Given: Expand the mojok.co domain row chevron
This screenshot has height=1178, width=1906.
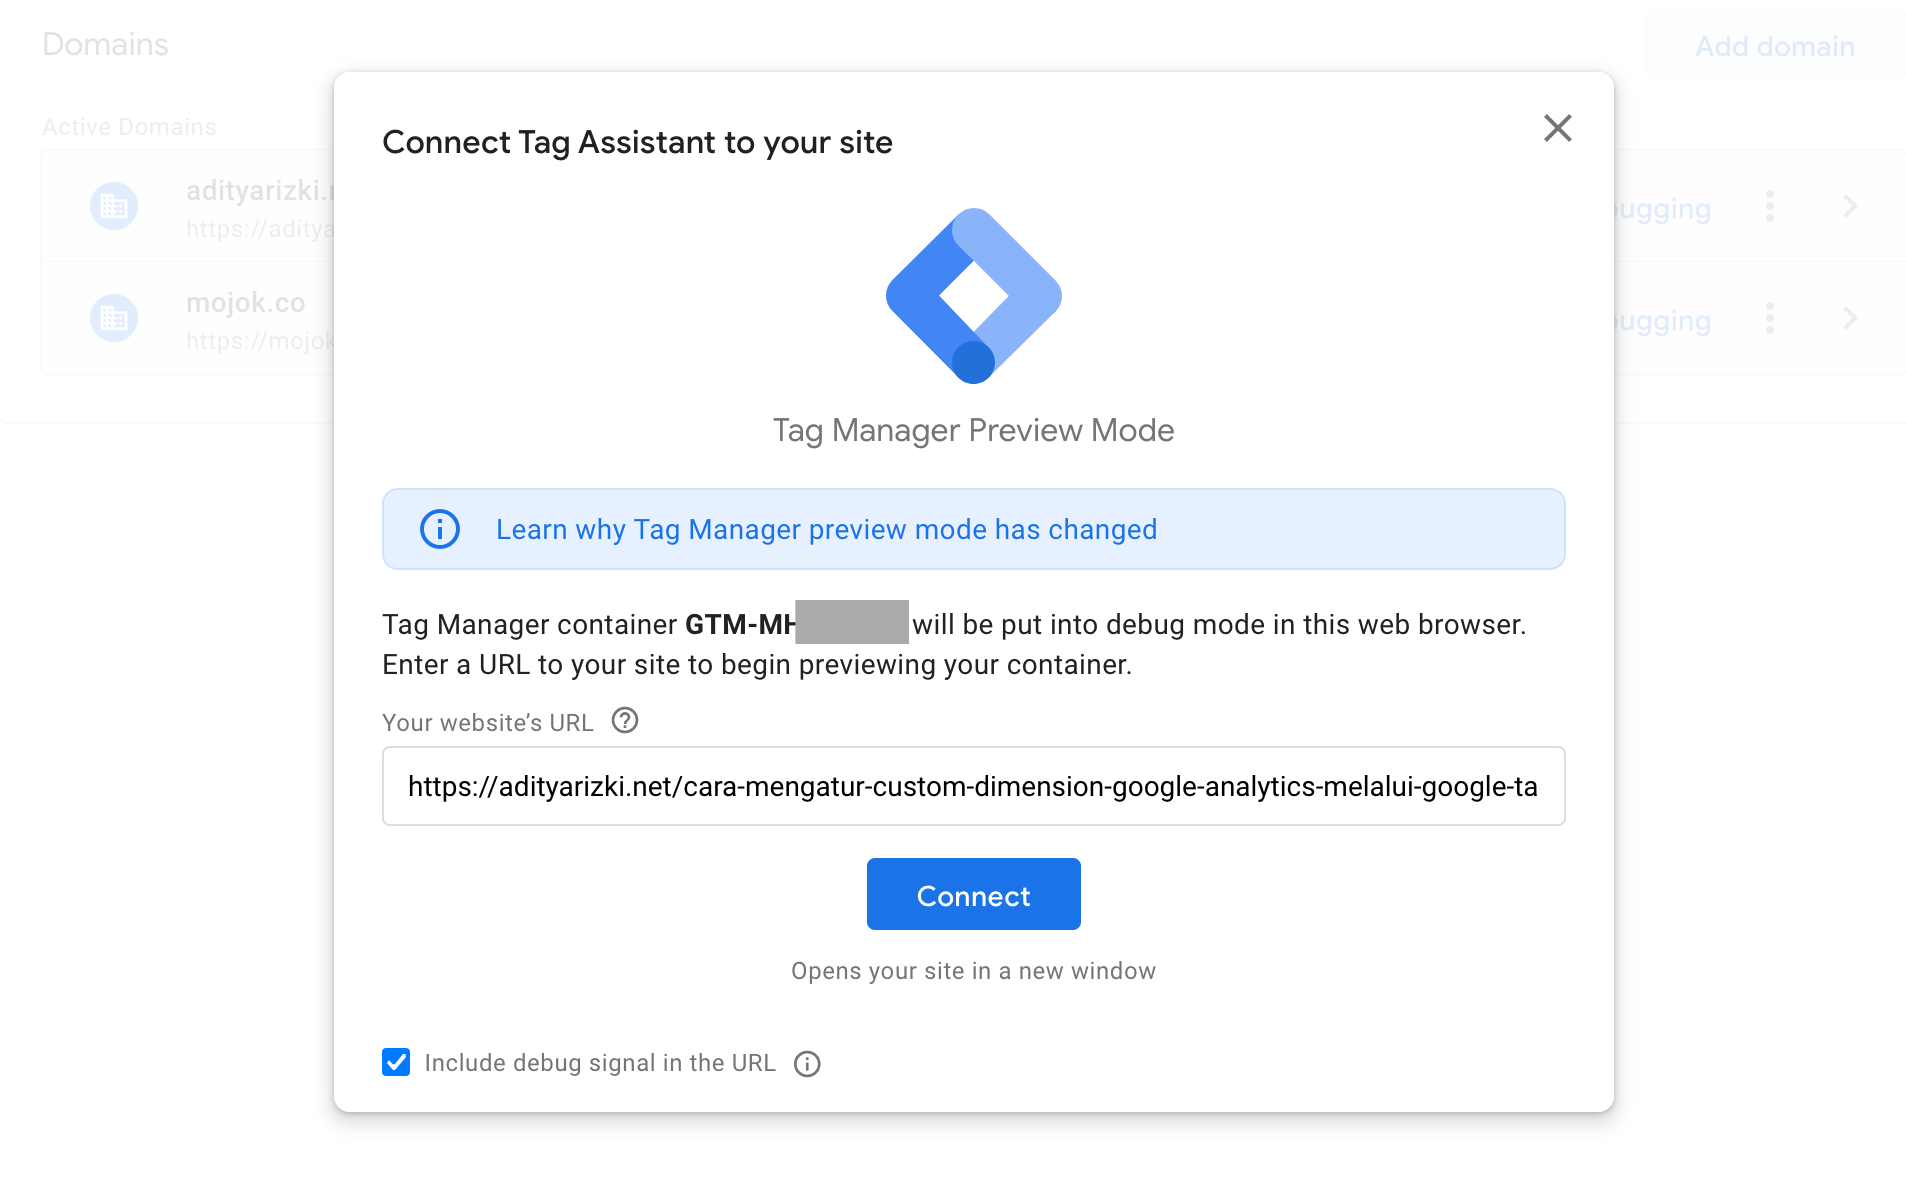Looking at the screenshot, I should pyautogui.click(x=1850, y=318).
